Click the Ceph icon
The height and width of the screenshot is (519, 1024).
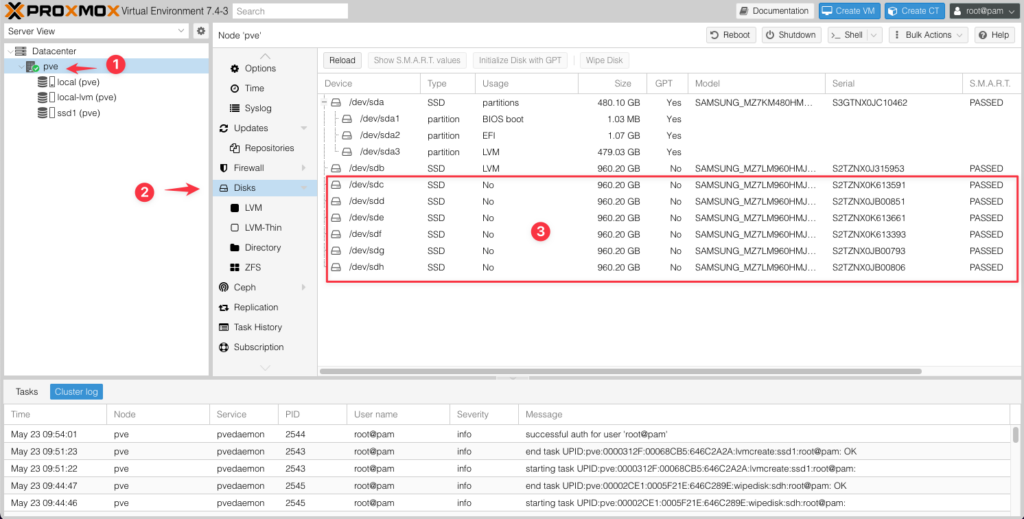point(223,287)
